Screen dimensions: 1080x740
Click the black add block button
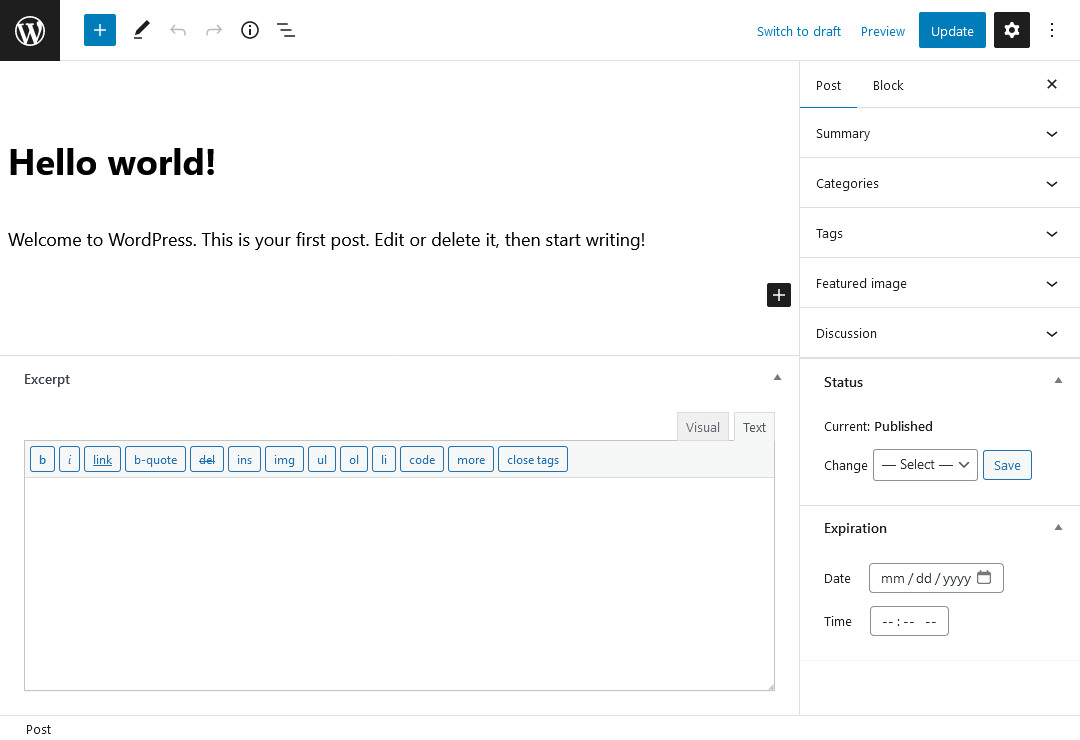click(779, 295)
